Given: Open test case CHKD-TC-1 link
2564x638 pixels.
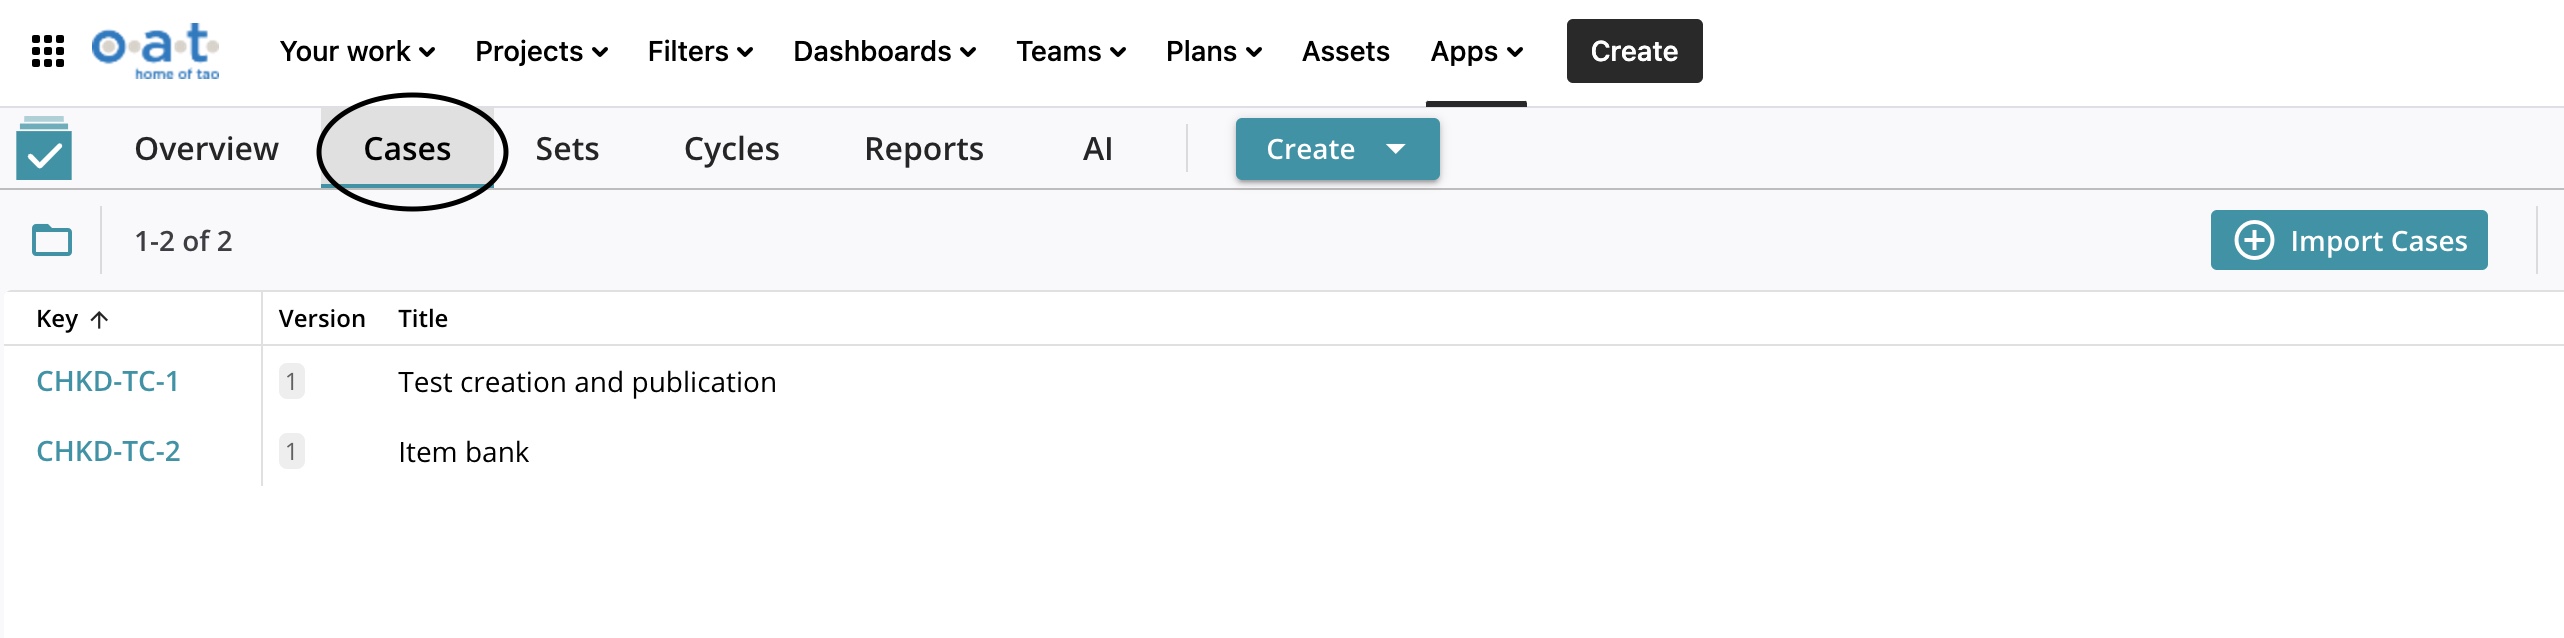Looking at the screenshot, I should [x=107, y=381].
